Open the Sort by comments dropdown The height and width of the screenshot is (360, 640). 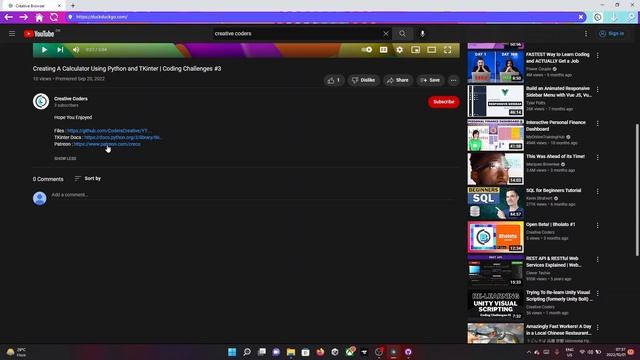tap(88, 178)
